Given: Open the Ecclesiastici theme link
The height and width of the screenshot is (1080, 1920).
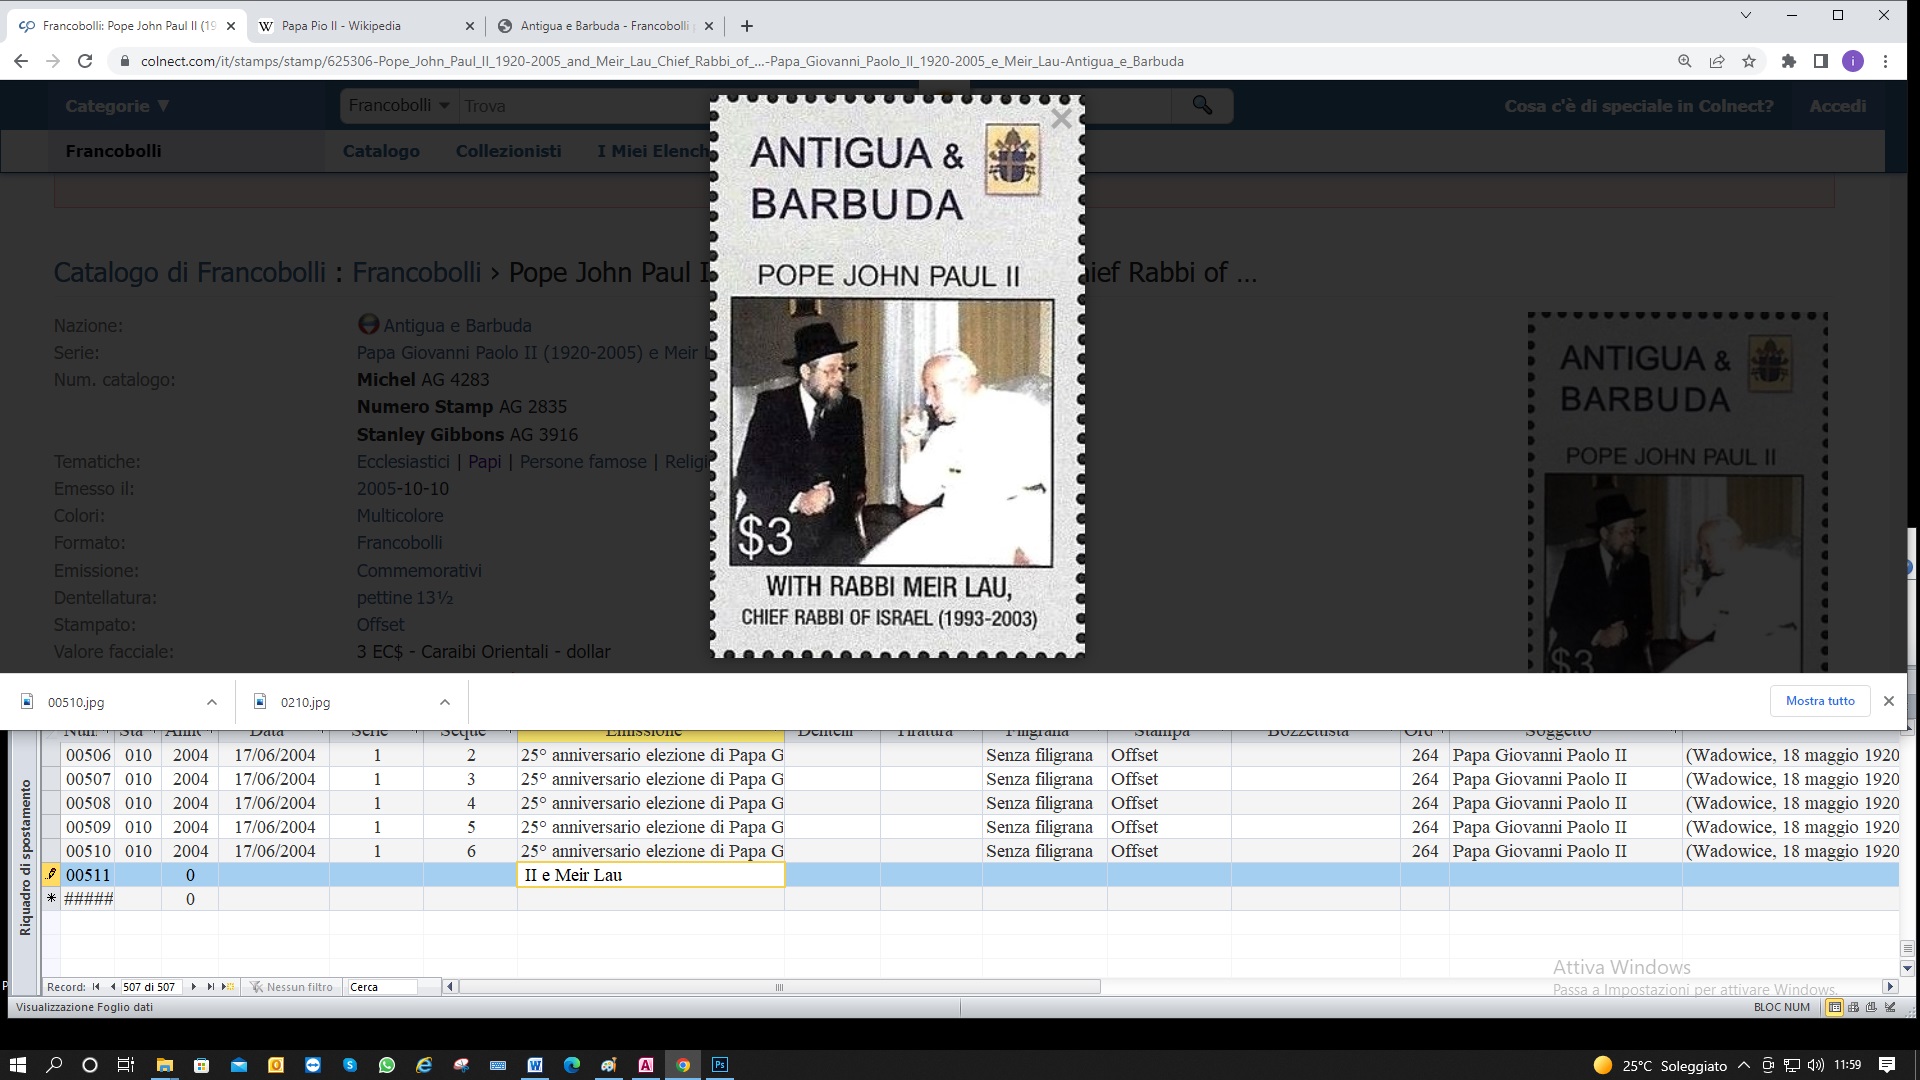Looking at the screenshot, I should point(403,461).
